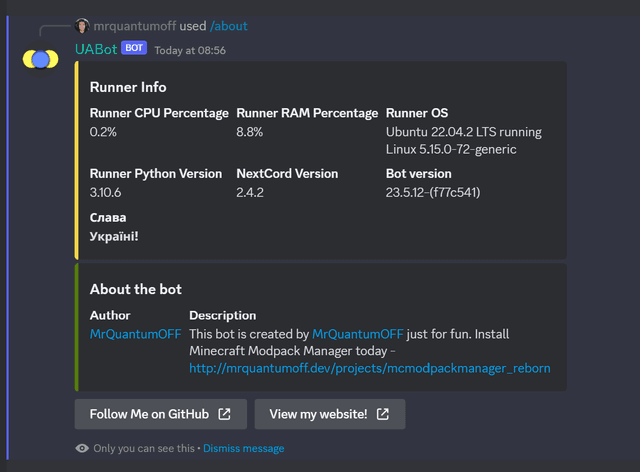Click the external link icon on View my website
640x472 pixels.
(383, 414)
